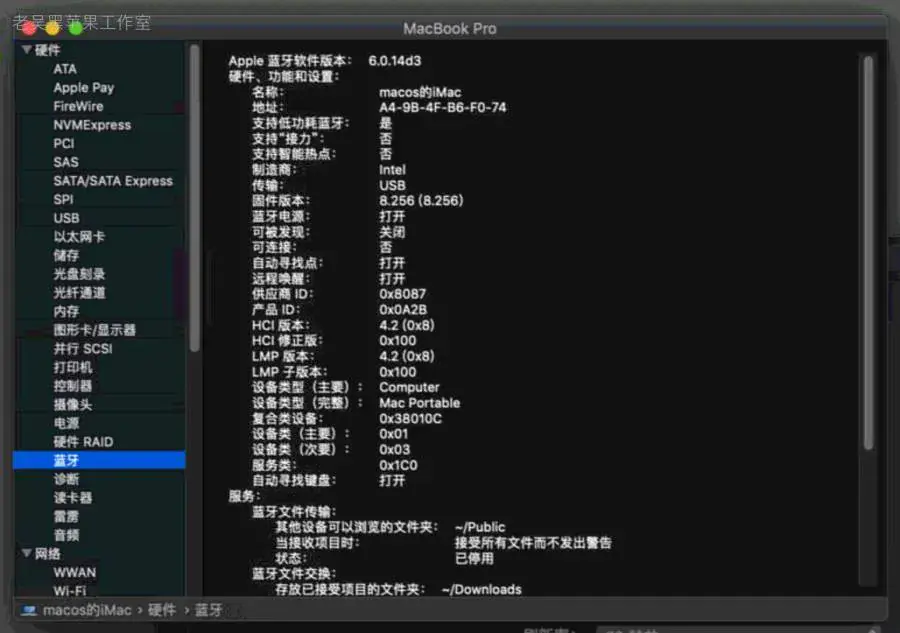Select 并行 SCSI in the sidebar
The image size is (900, 633).
point(83,349)
